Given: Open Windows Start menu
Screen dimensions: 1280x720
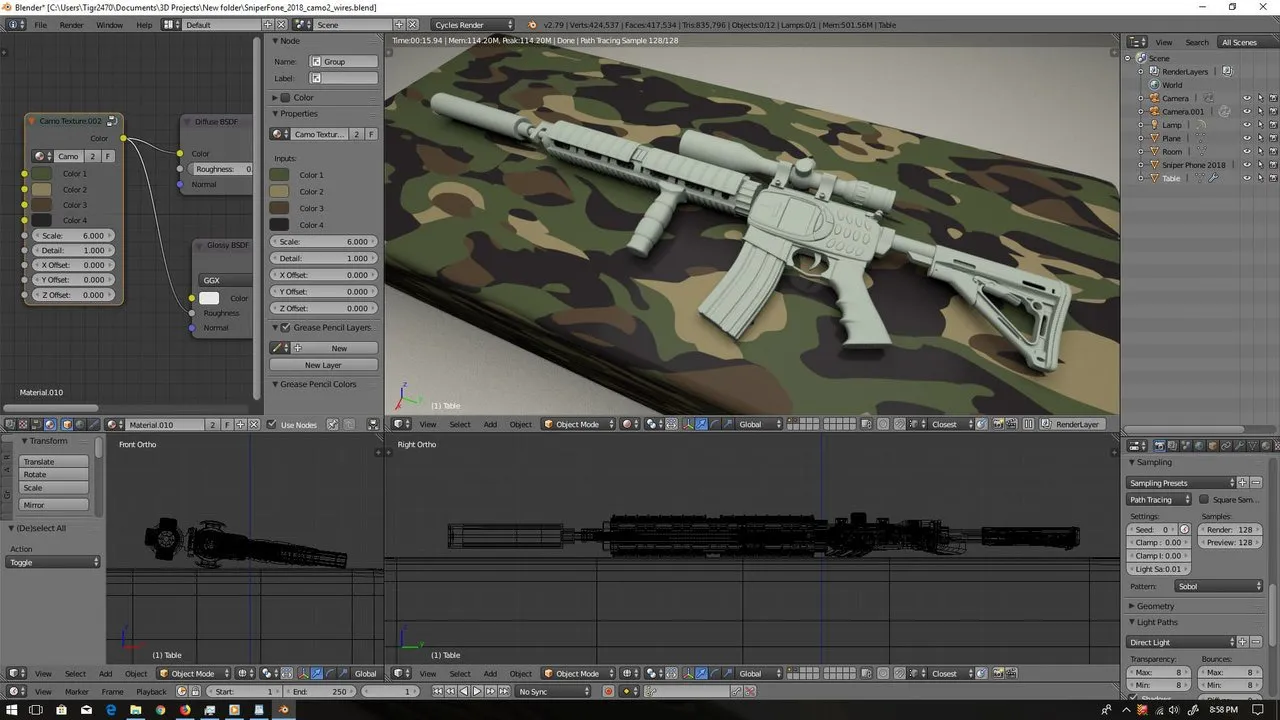Looking at the screenshot, I should (x=11, y=710).
